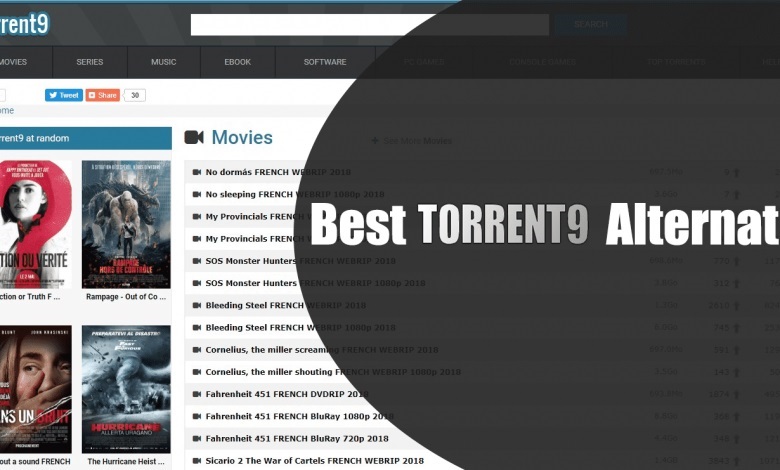Click camera icon beside Fahrenheit 451 BluRay 720p
780x470 pixels.
click(197, 439)
